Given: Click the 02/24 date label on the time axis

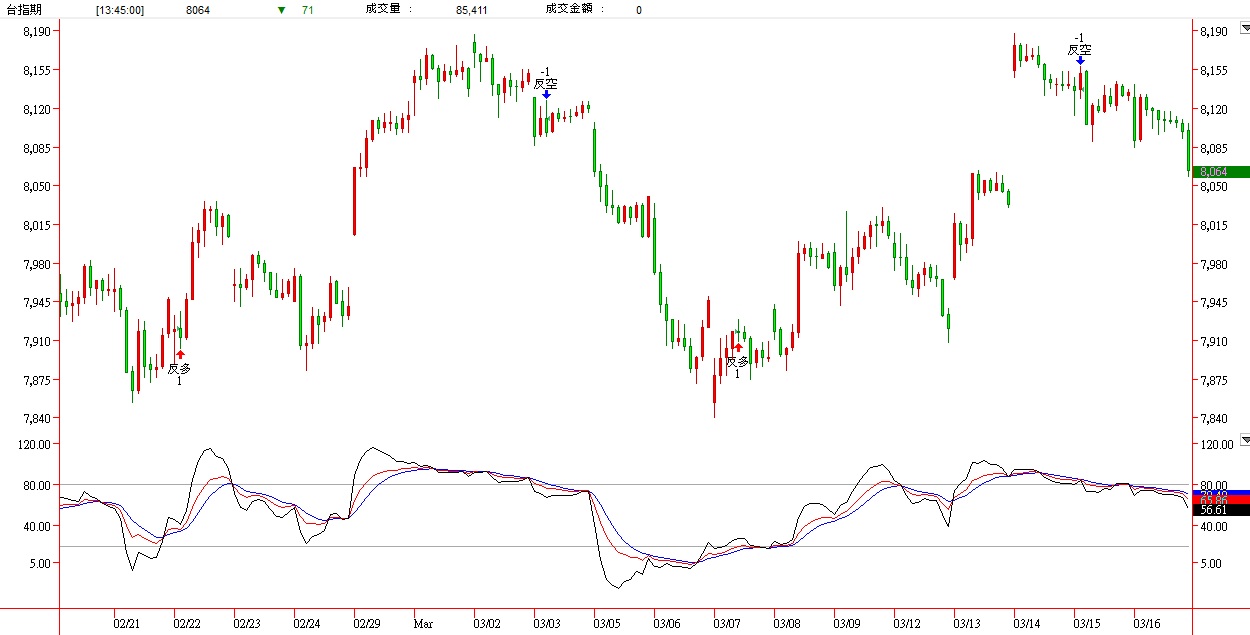Looking at the screenshot, I should (x=307, y=624).
